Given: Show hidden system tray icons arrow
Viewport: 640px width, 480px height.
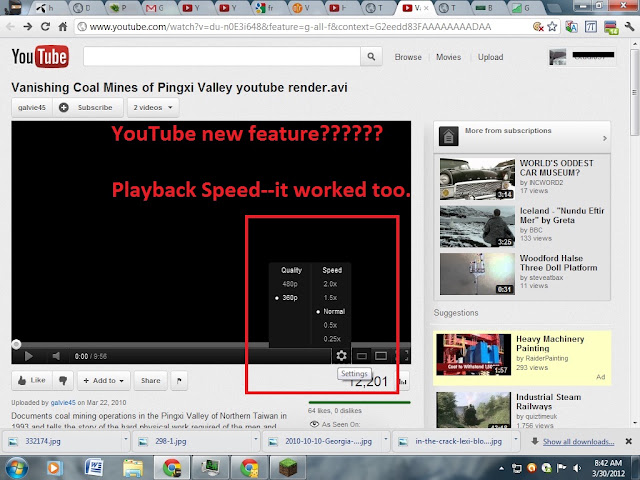Looking at the screenshot, I should (501, 468).
